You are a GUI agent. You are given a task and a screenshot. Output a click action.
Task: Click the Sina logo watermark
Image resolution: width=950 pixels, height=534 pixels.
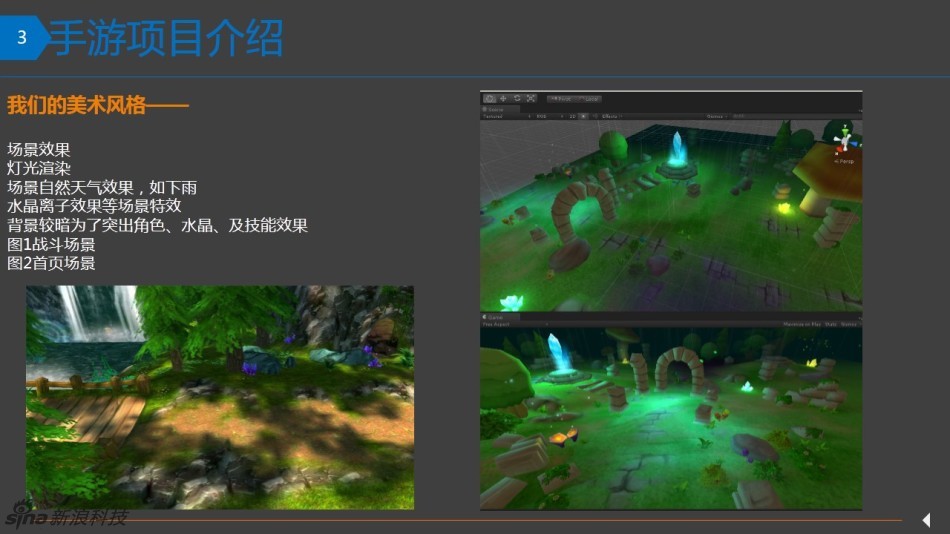click(66, 516)
